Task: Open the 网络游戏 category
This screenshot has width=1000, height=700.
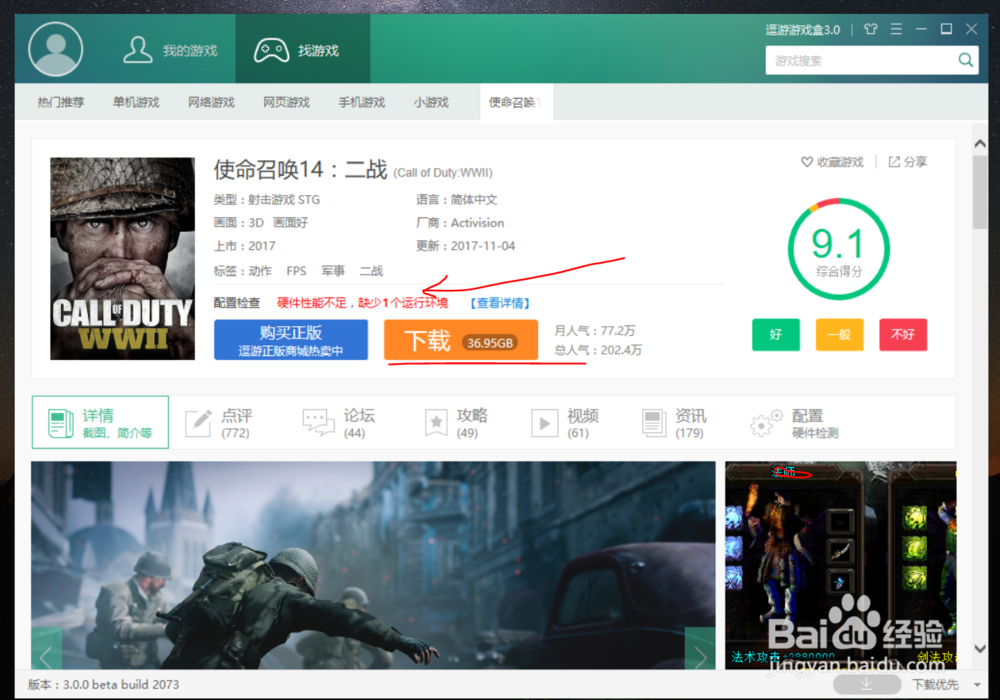Action: (x=211, y=102)
